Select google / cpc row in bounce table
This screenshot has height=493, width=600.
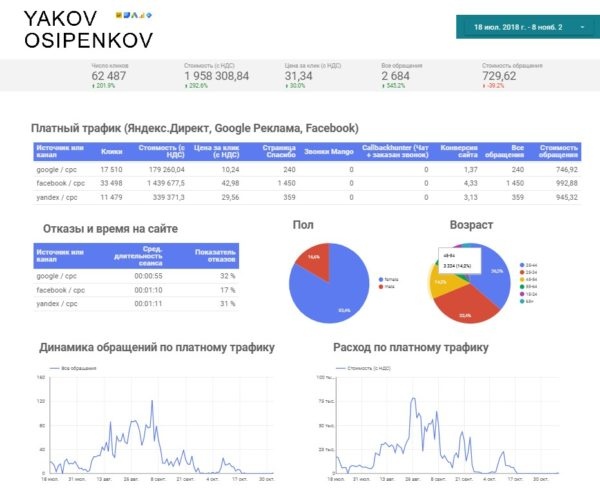point(136,276)
